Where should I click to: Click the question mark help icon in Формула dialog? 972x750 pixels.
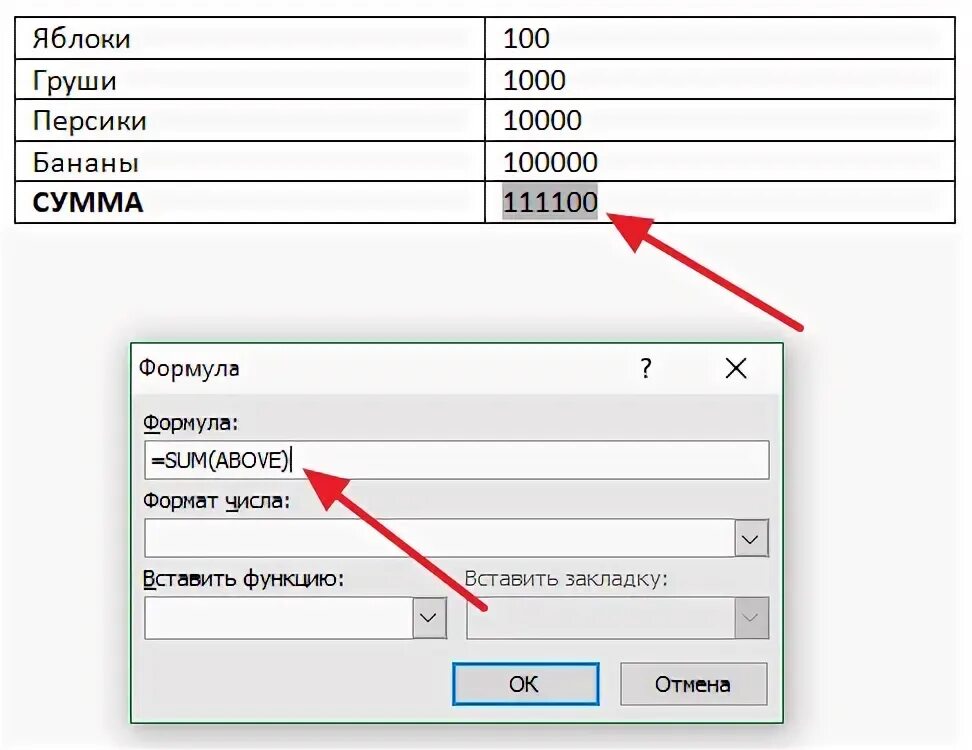(x=646, y=368)
